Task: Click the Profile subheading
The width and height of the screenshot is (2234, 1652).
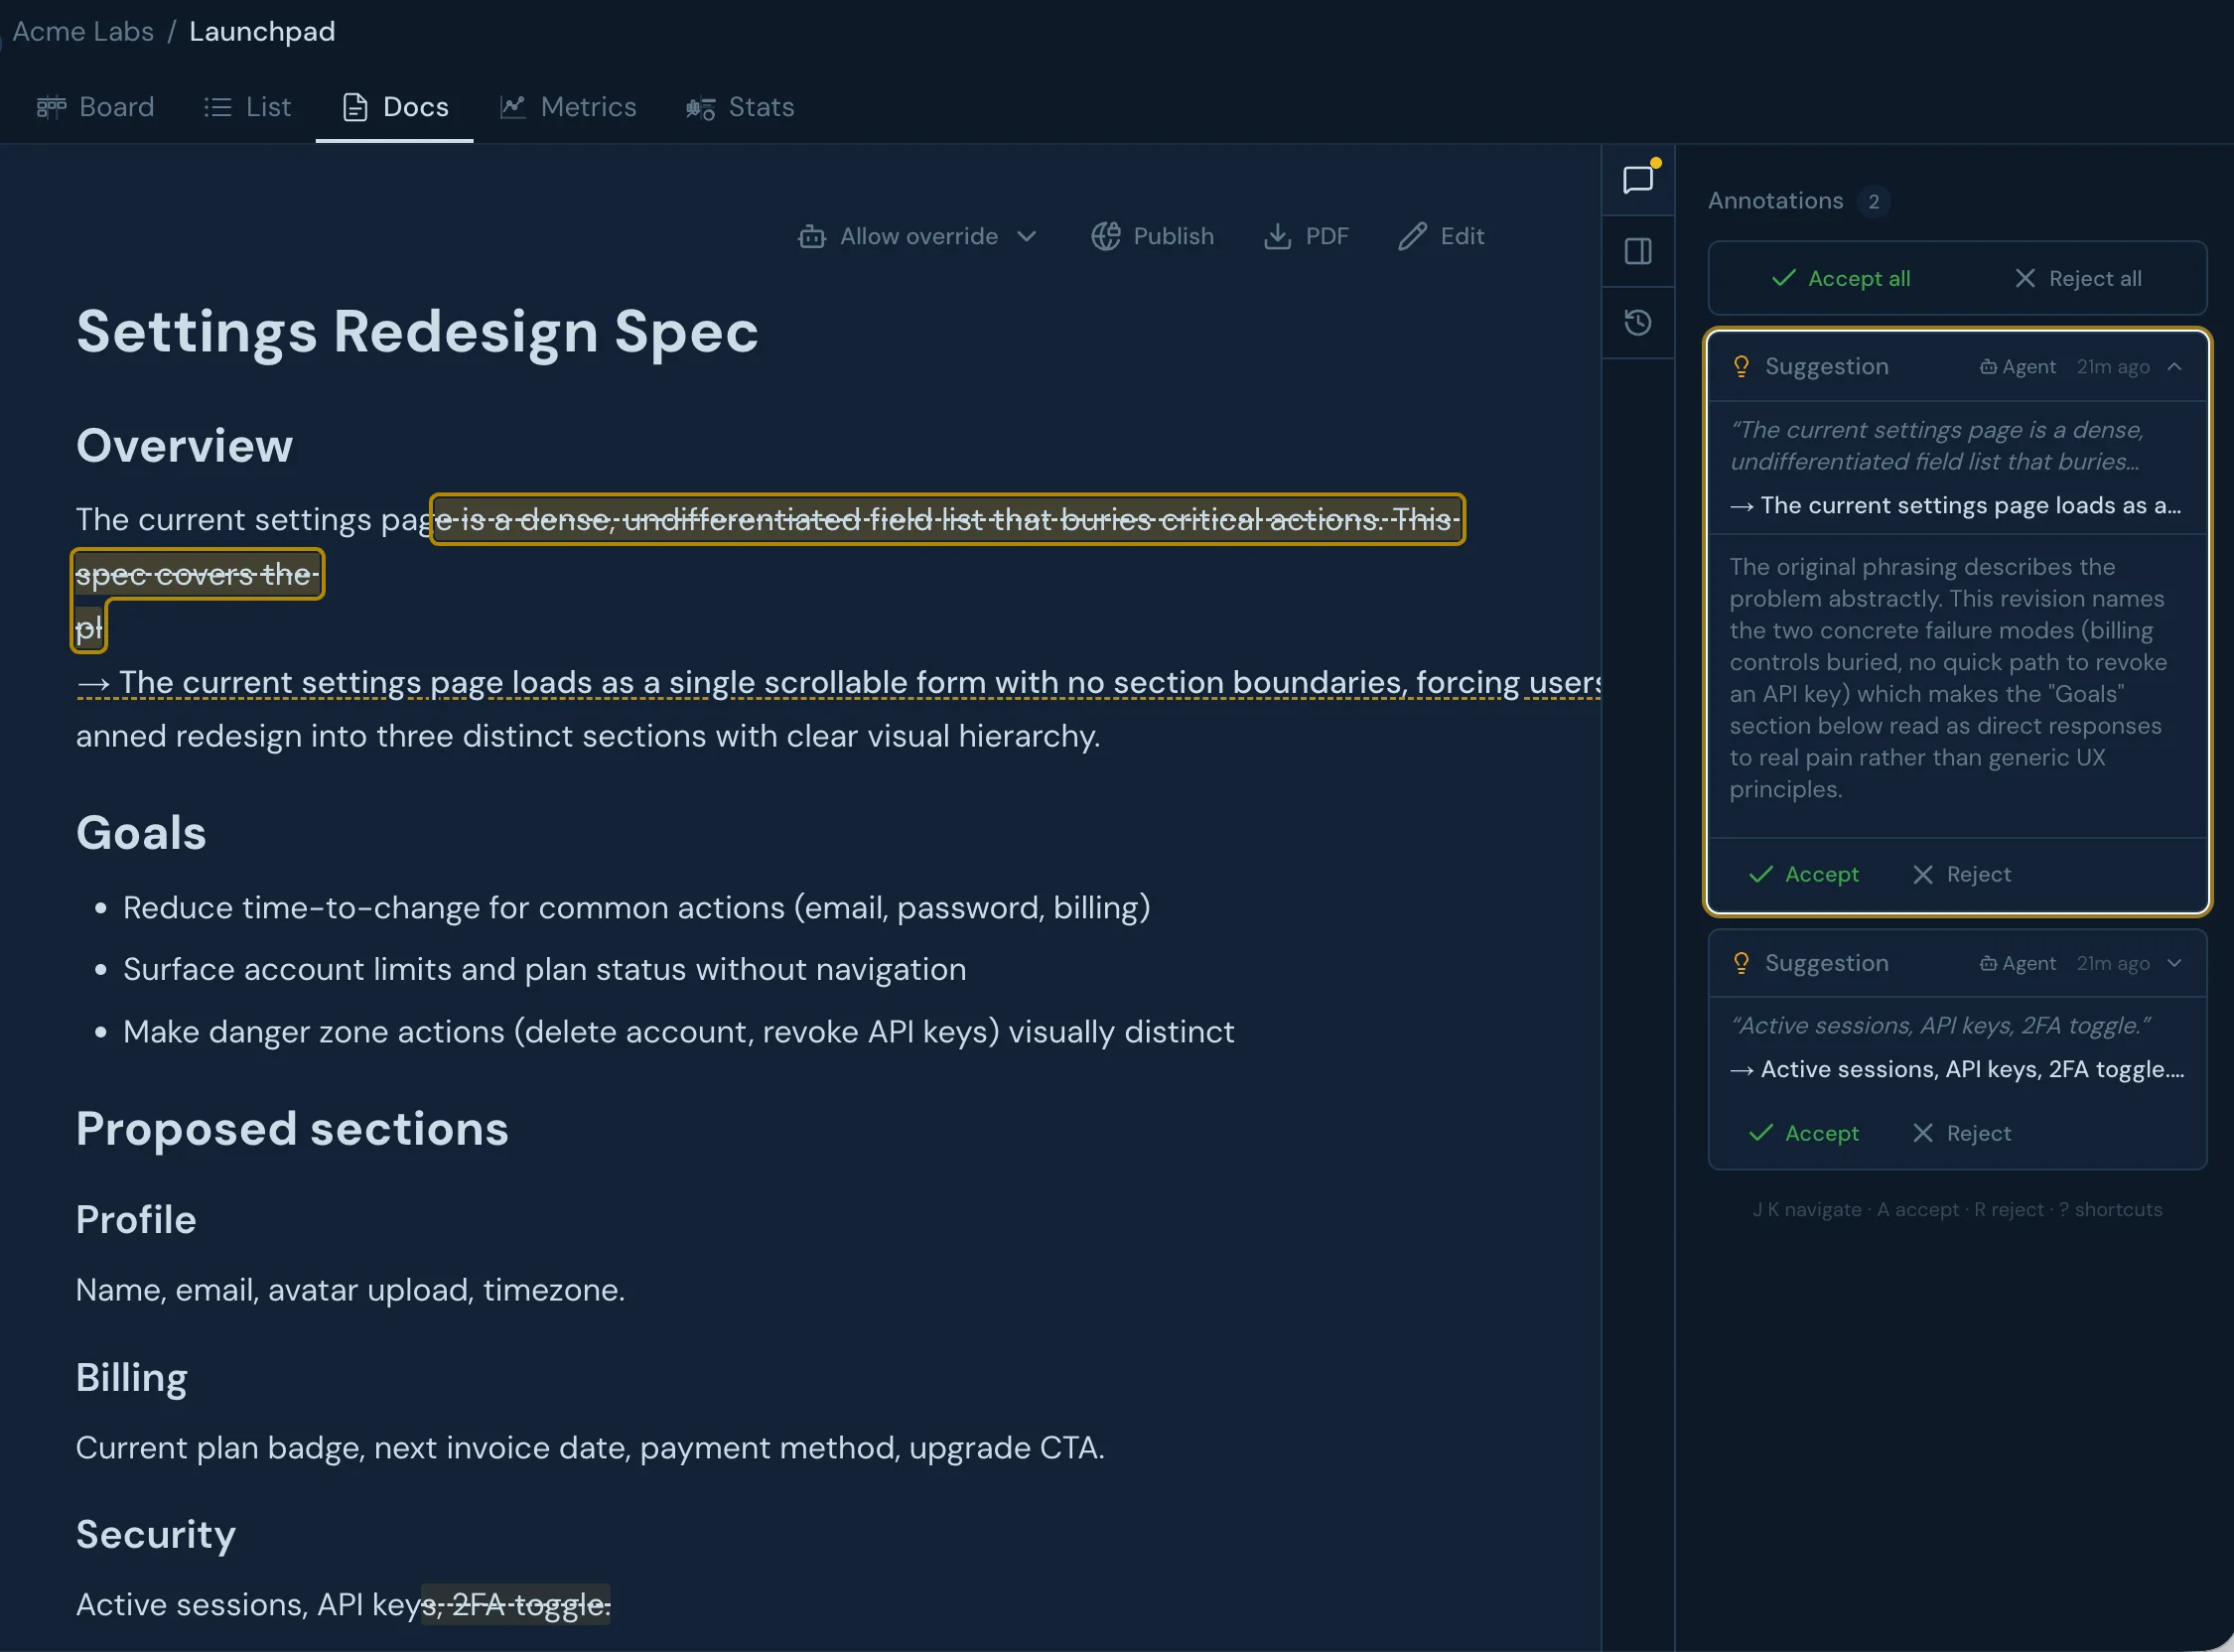Action: tap(136, 1220)
